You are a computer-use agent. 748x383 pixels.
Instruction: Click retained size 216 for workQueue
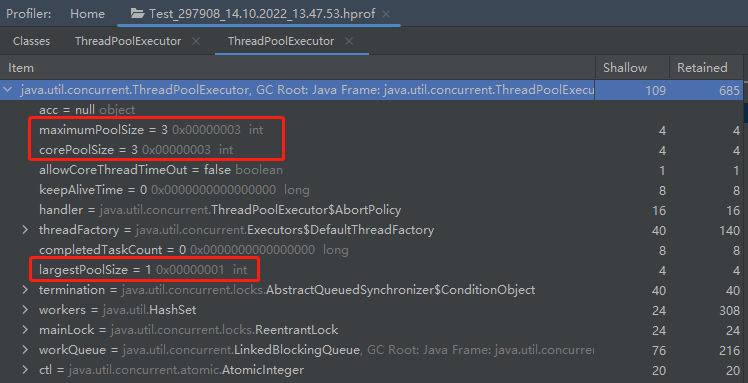pos(729,351)
